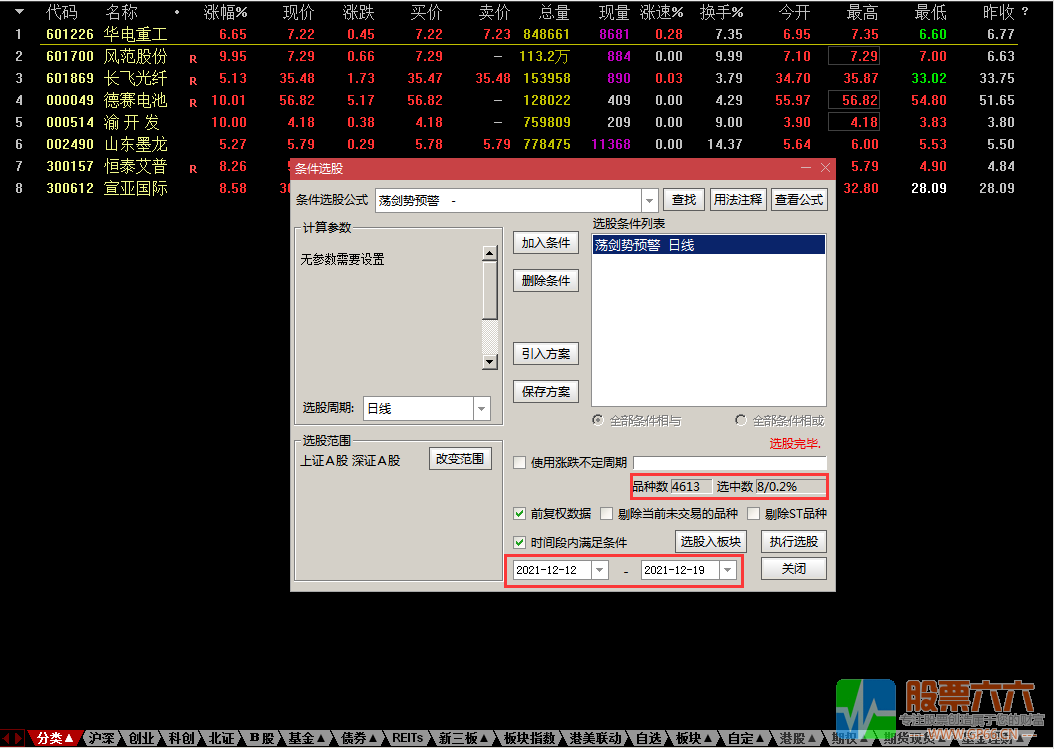Open the column header dropdown triangle
The image size is (1054, 749).
19,11
